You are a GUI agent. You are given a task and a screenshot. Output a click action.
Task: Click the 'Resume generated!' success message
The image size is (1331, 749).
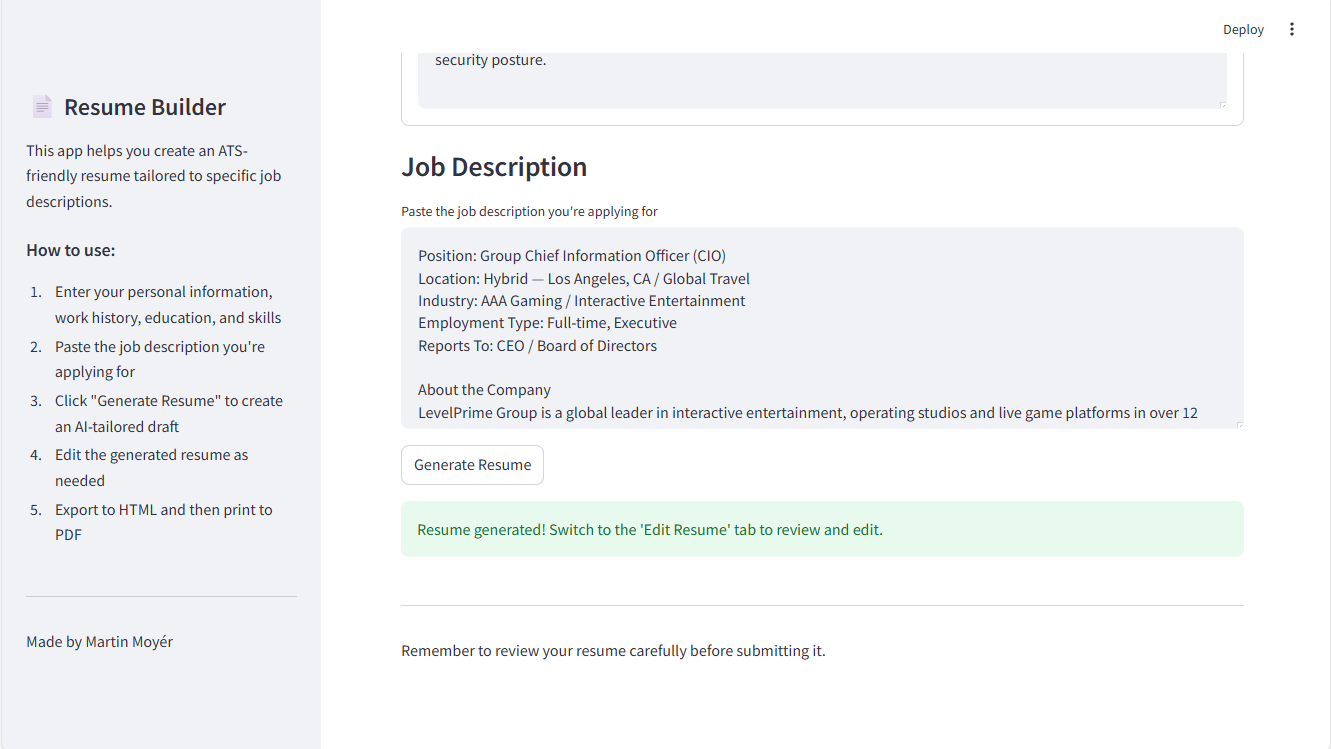coord(822,529)
